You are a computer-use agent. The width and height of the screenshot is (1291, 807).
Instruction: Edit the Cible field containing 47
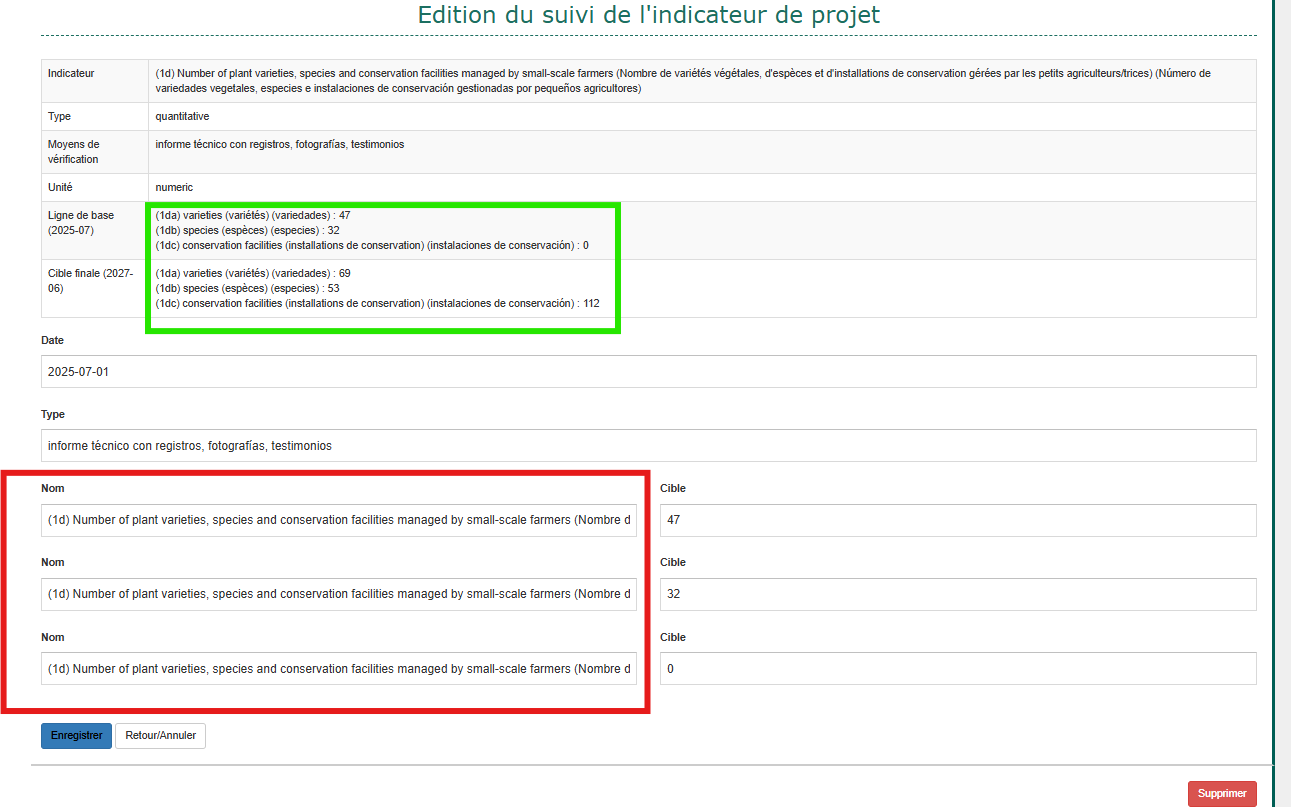pos(957,520)
